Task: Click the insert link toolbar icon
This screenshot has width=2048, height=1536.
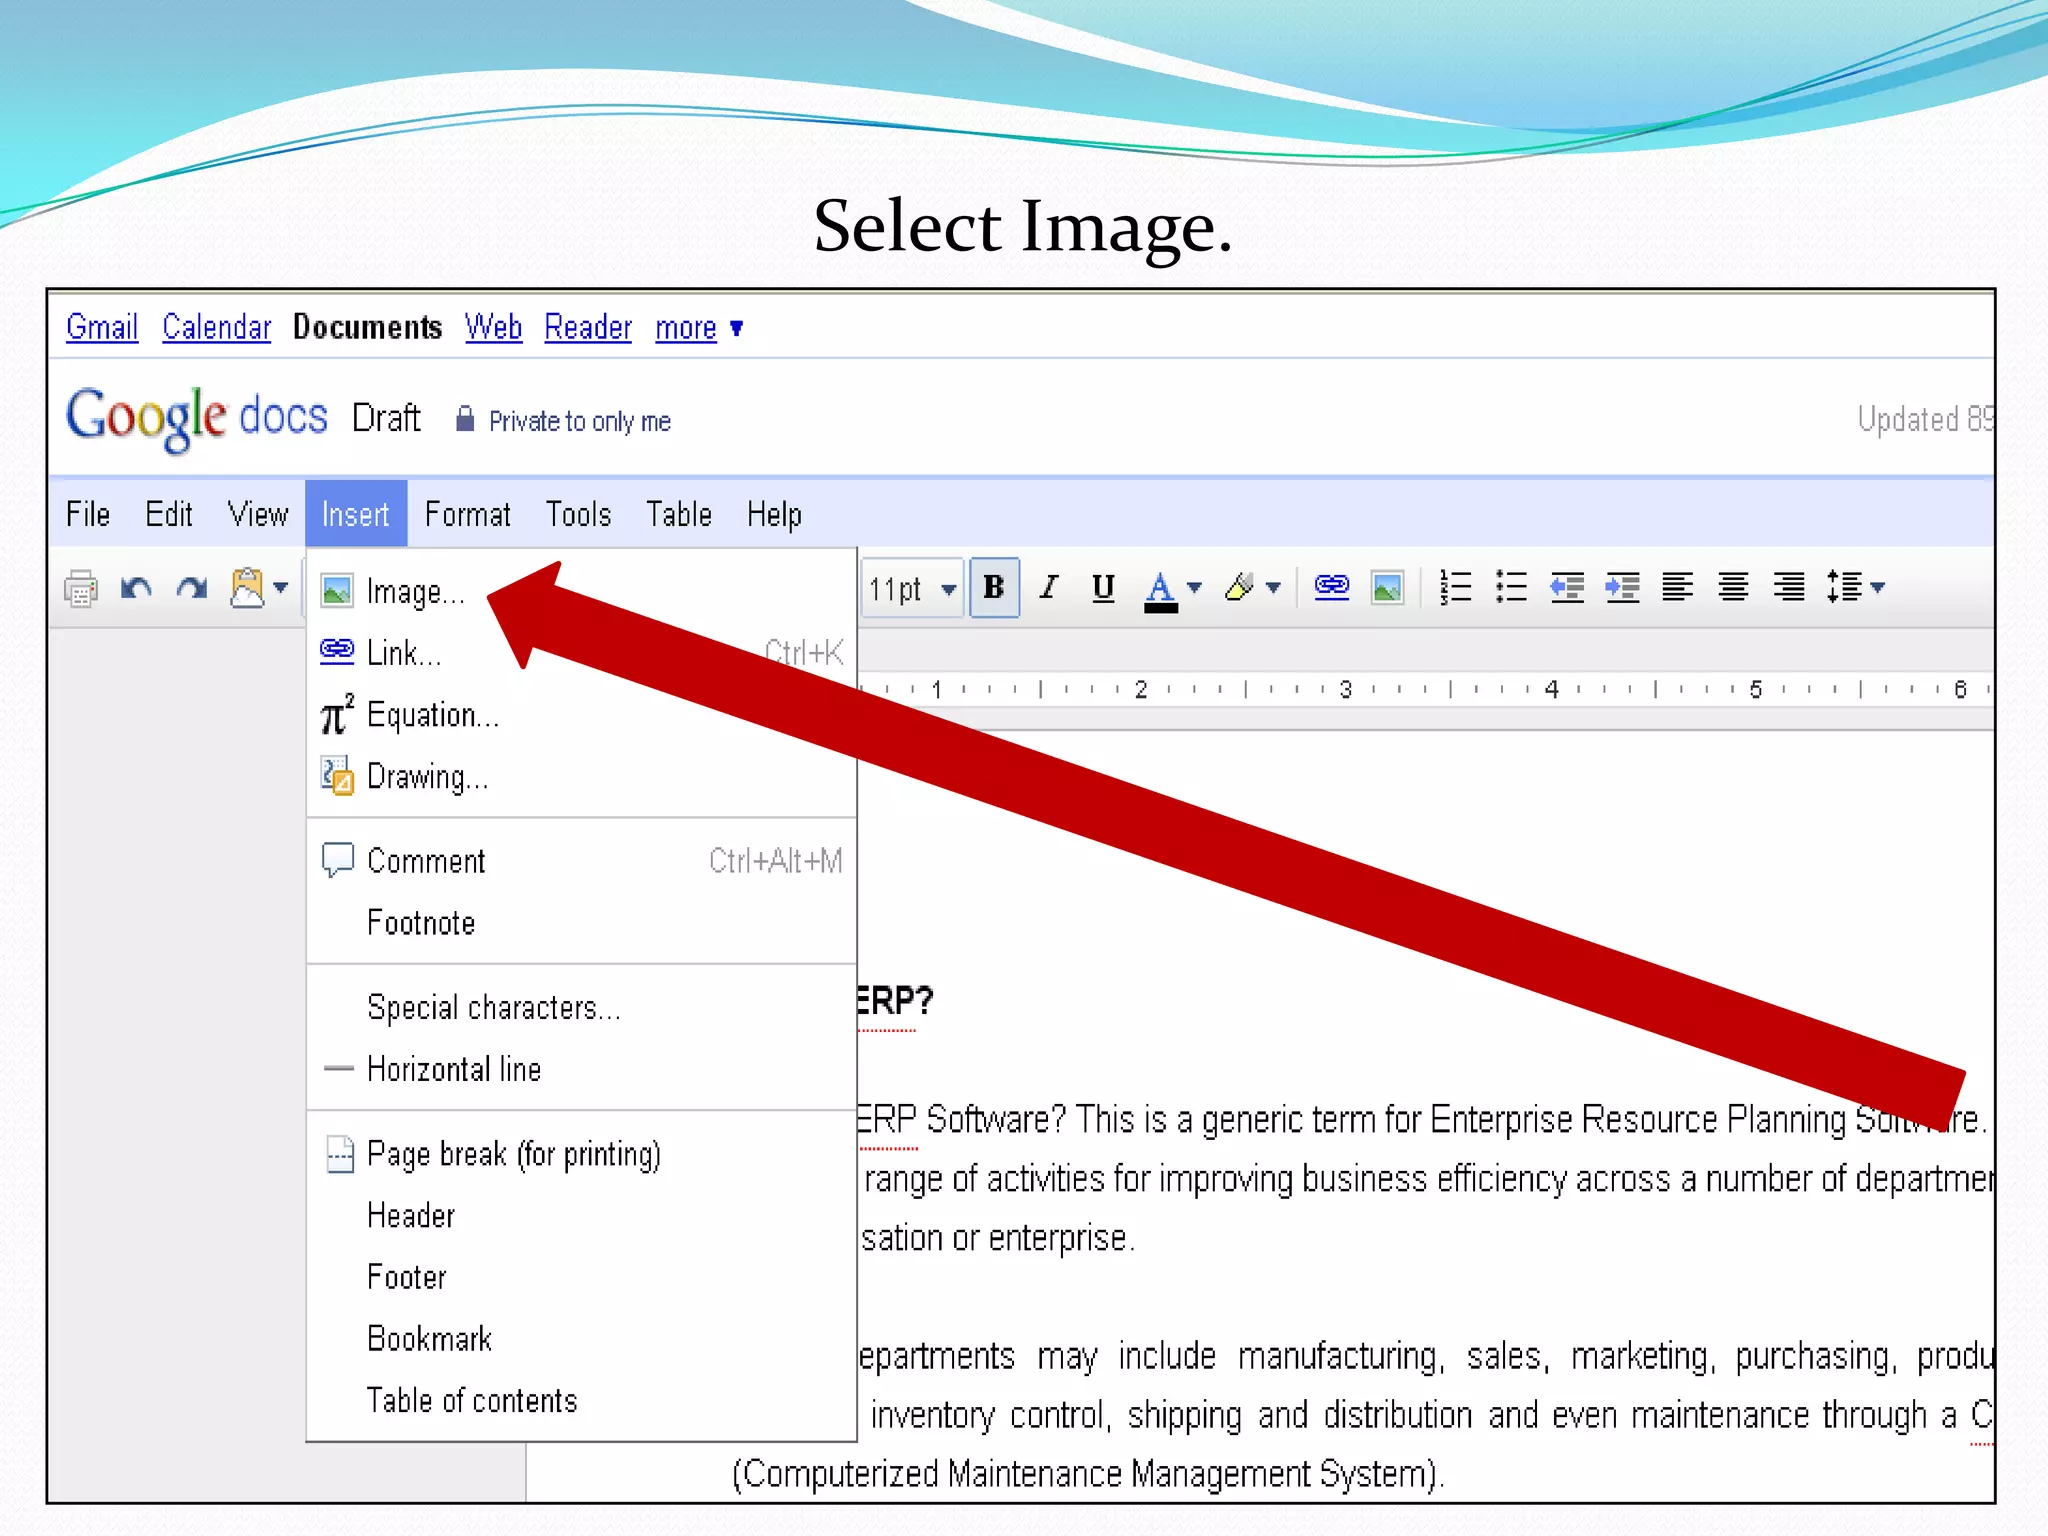Action: pyautogui.click(x=1332, y=587)
